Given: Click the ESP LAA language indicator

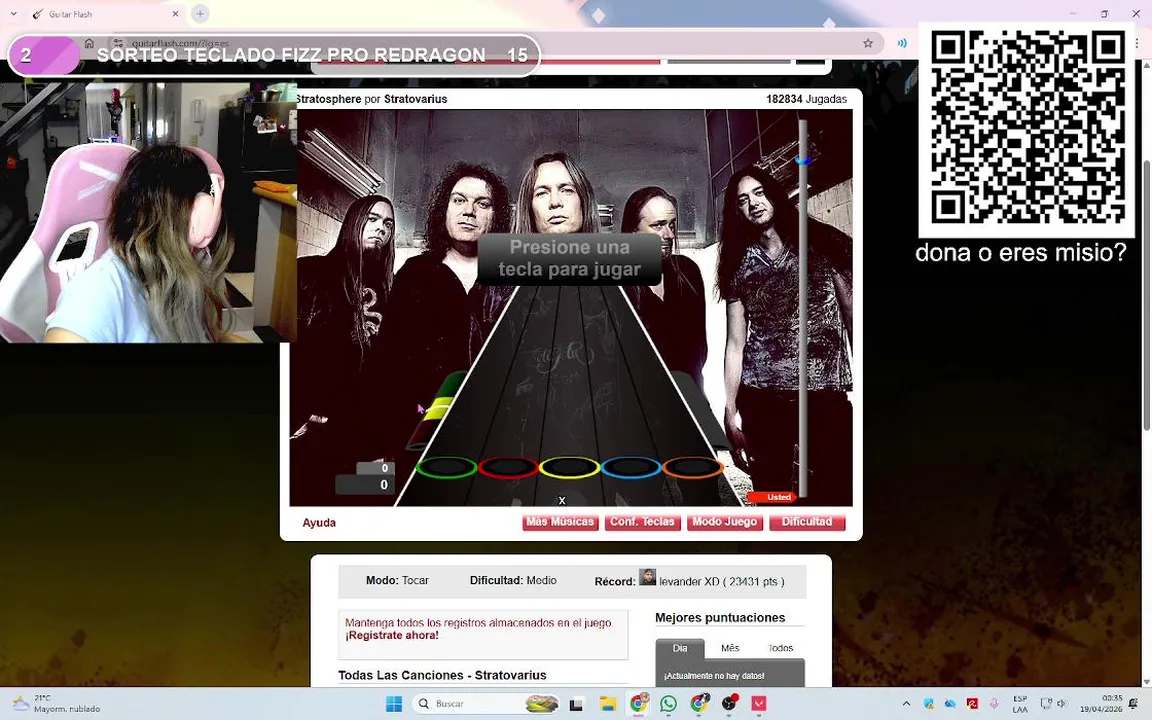Looking at the screenshot, I should tap(1020, 704).
